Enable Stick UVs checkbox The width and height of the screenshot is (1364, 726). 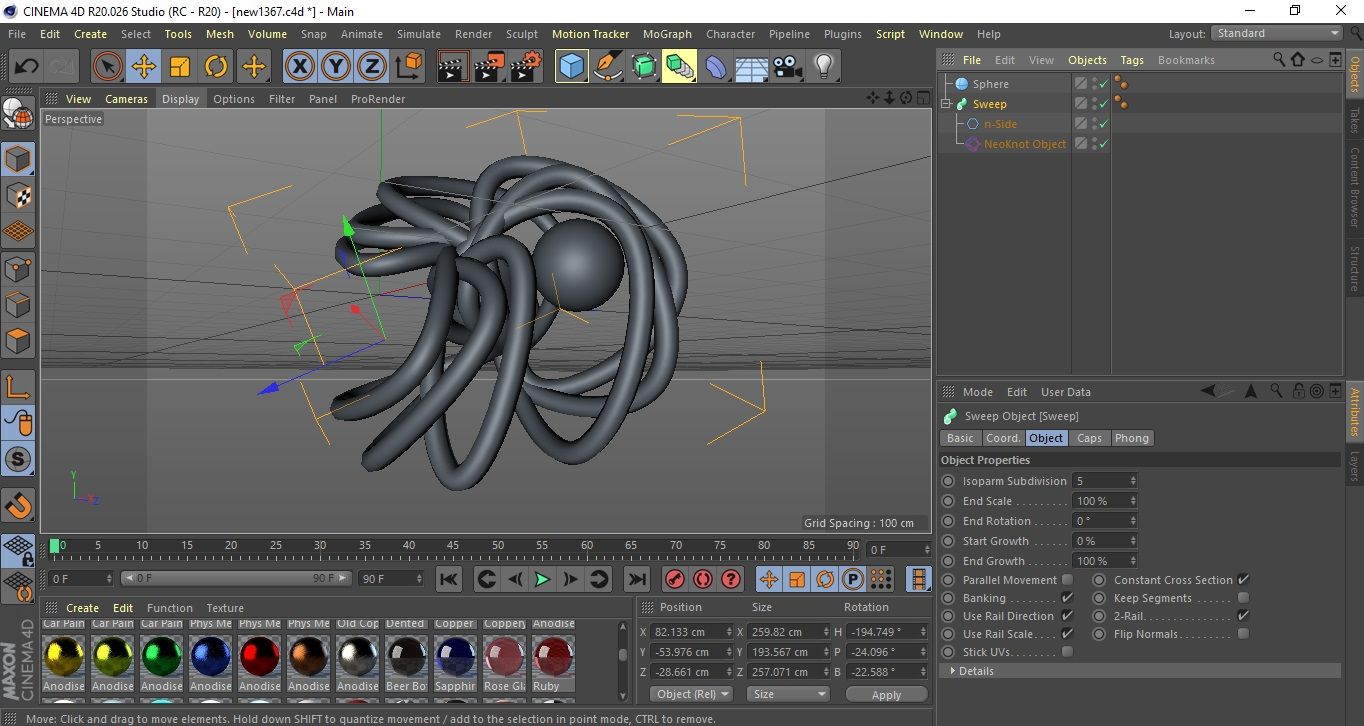(1067, 652)
